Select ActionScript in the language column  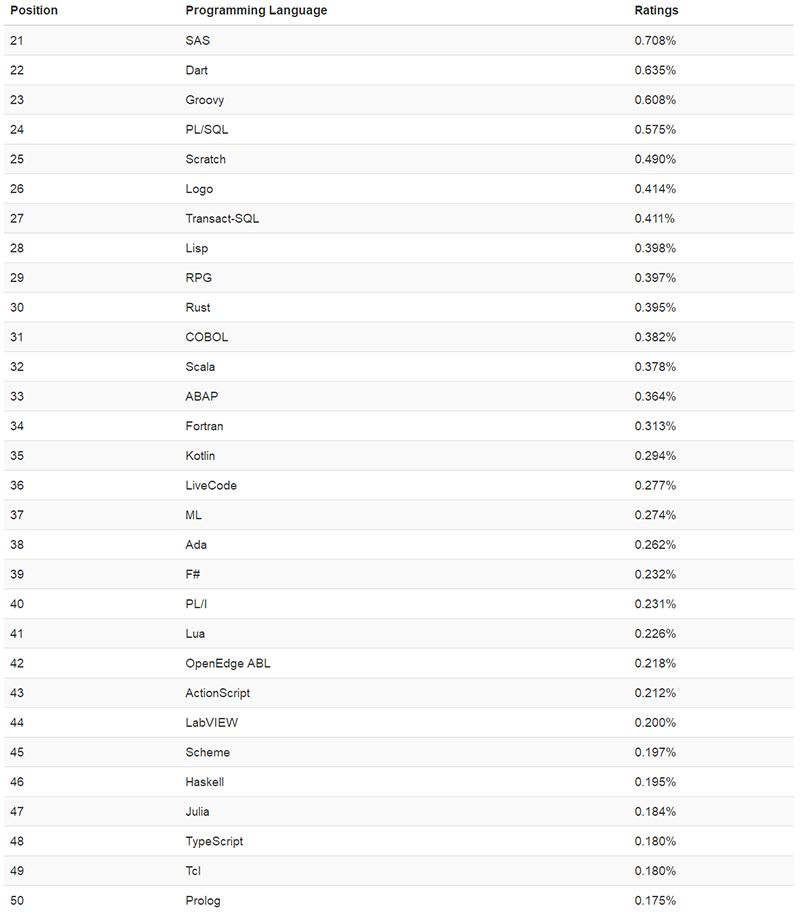click(x=218, y=693)
